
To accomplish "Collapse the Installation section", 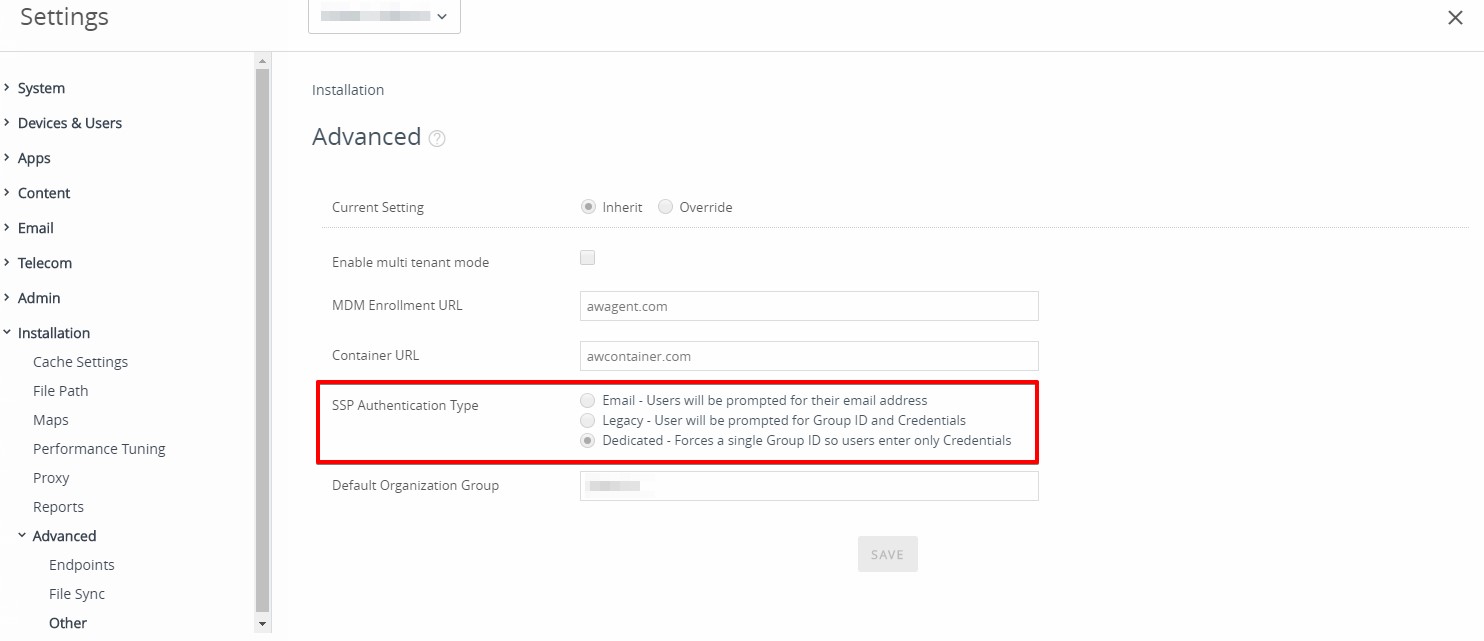I will (x=53, y=333).
